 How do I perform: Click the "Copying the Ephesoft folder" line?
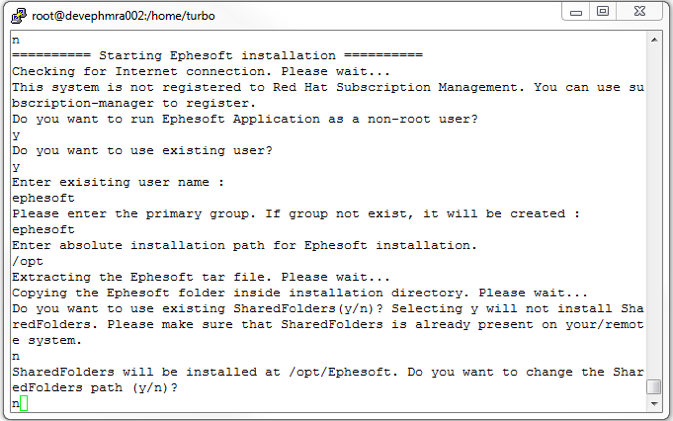point(300,291)
